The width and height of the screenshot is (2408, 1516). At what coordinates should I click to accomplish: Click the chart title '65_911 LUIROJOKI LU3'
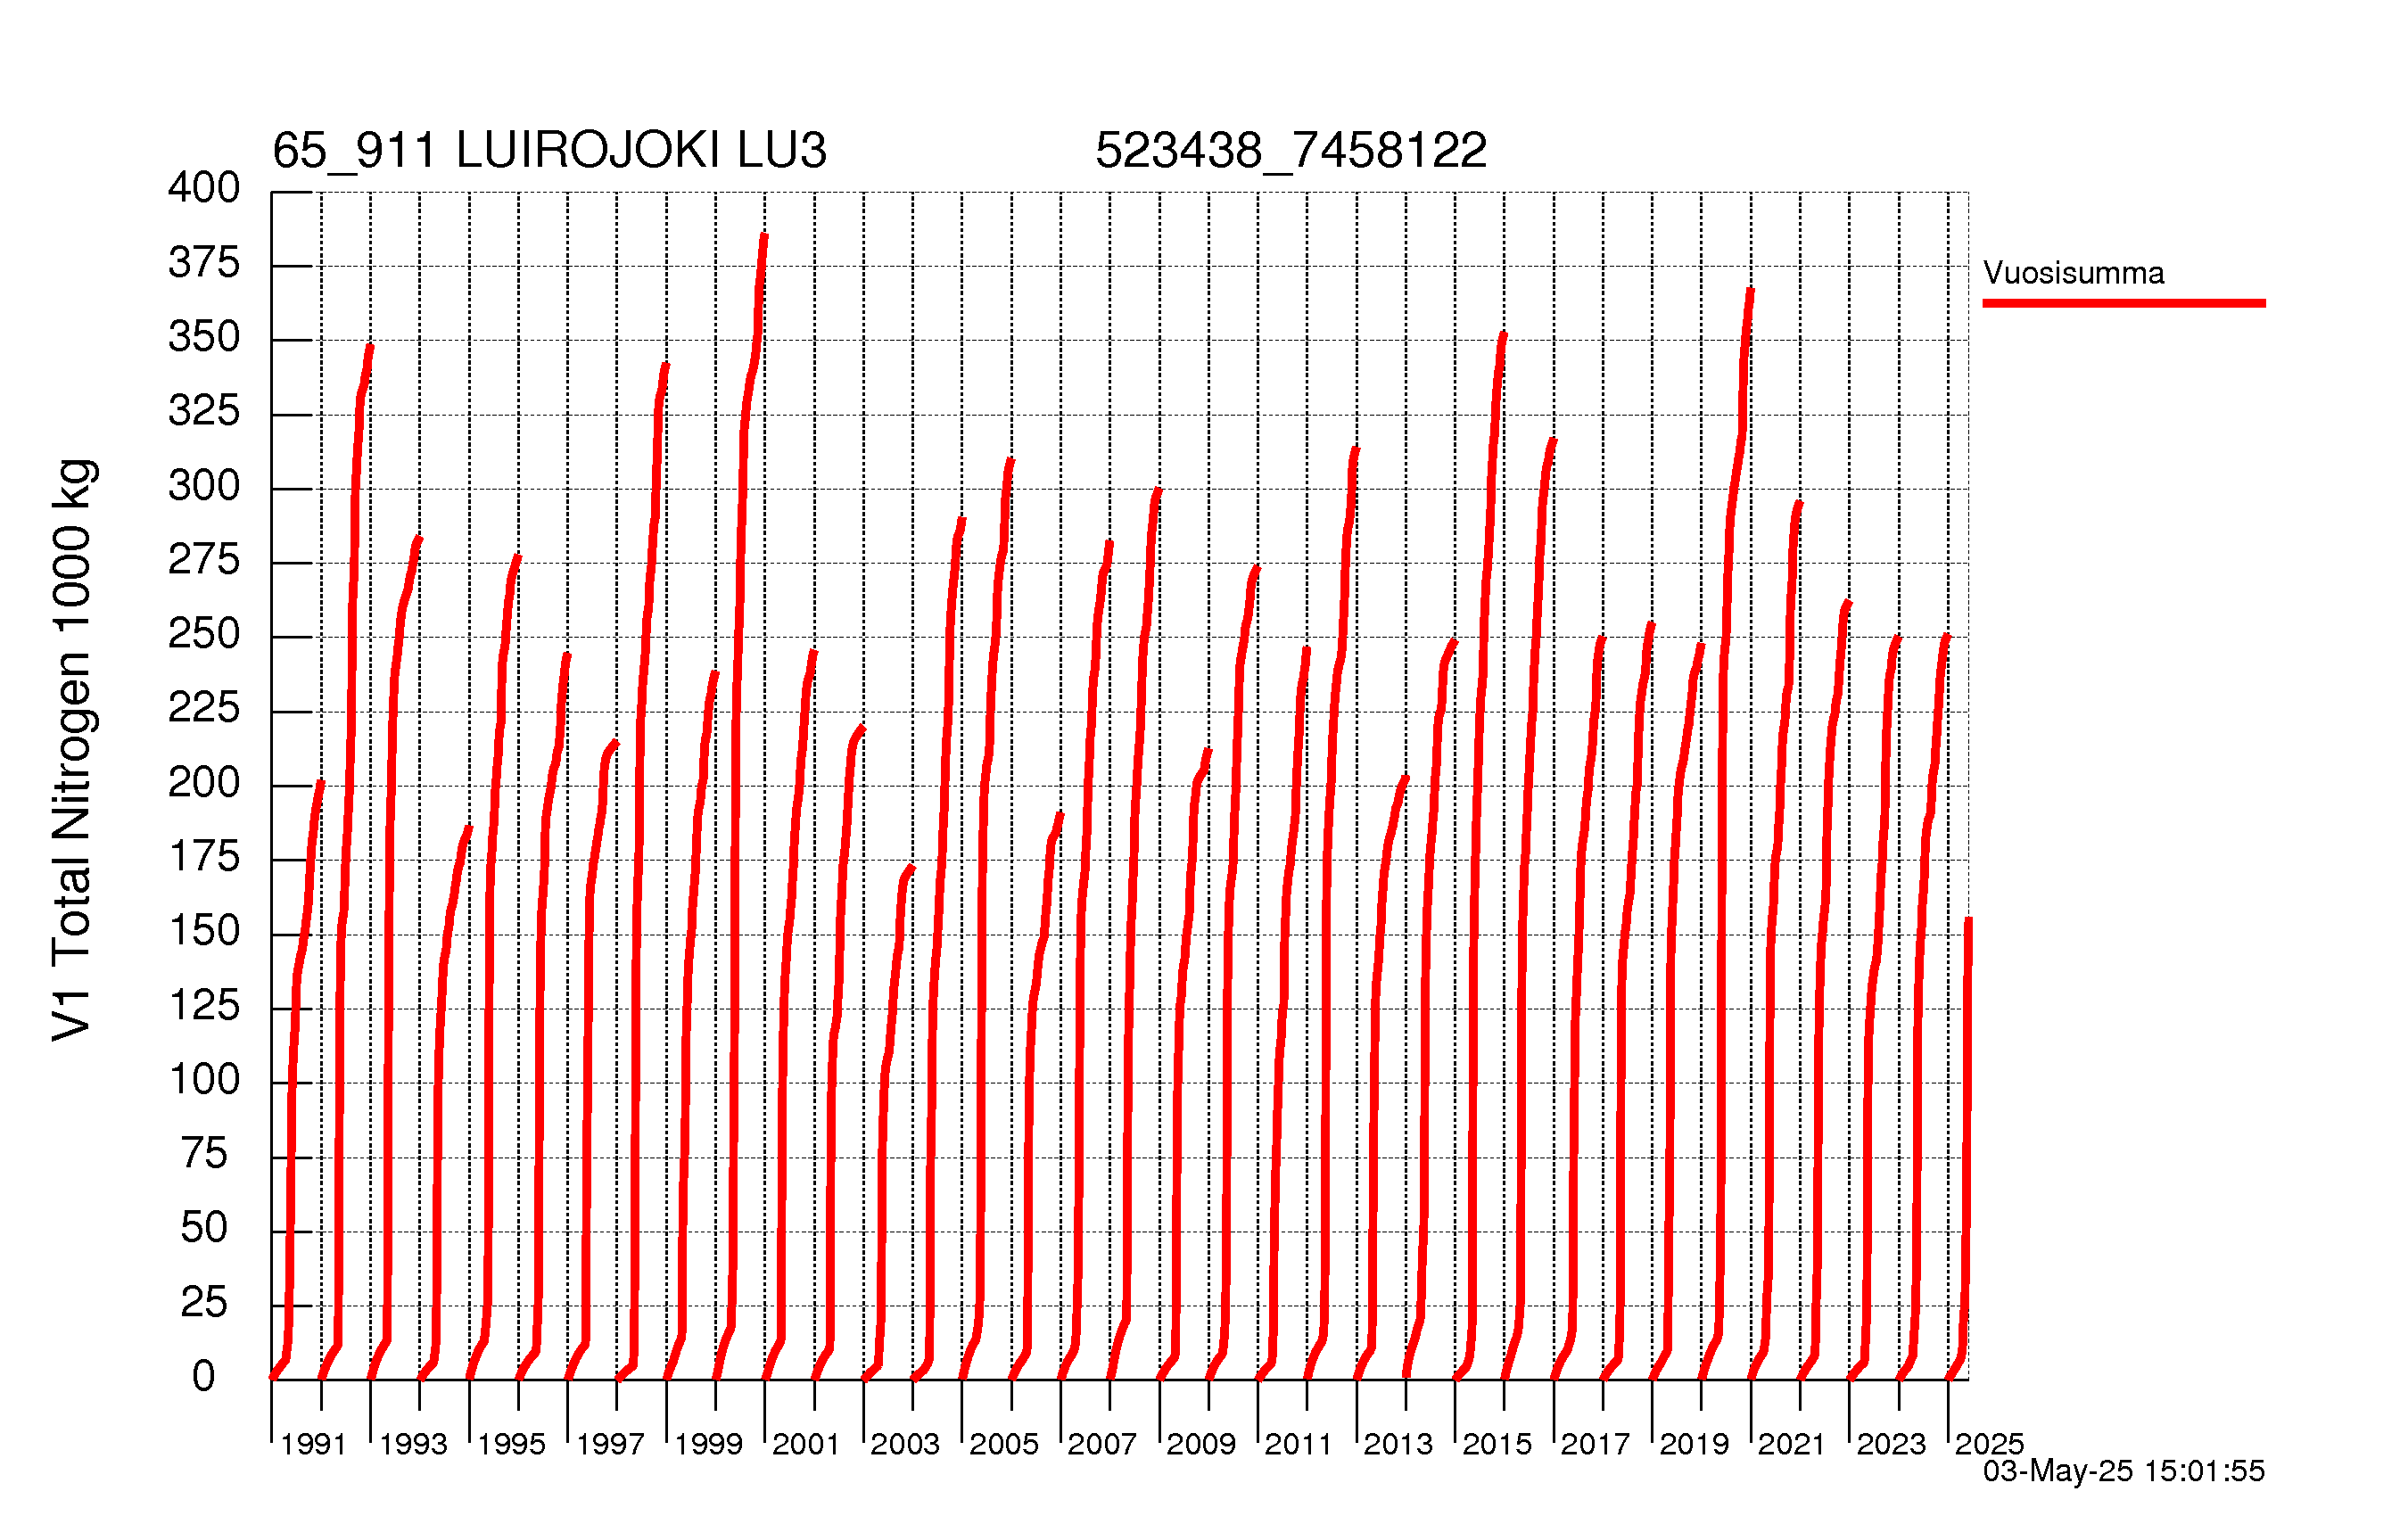(x=549, y=150)
